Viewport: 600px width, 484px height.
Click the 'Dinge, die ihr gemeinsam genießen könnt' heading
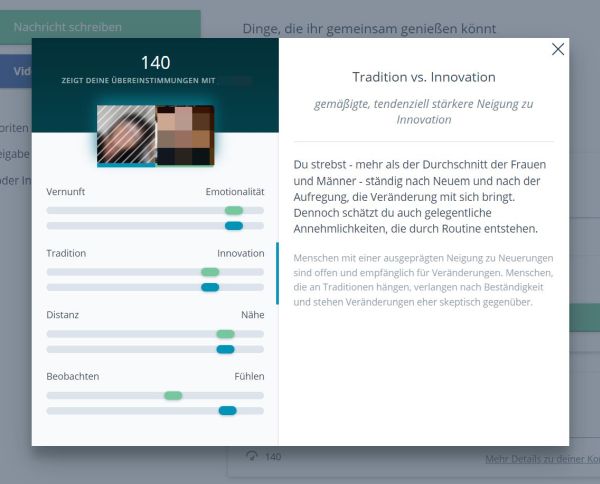tap(369, 29)
